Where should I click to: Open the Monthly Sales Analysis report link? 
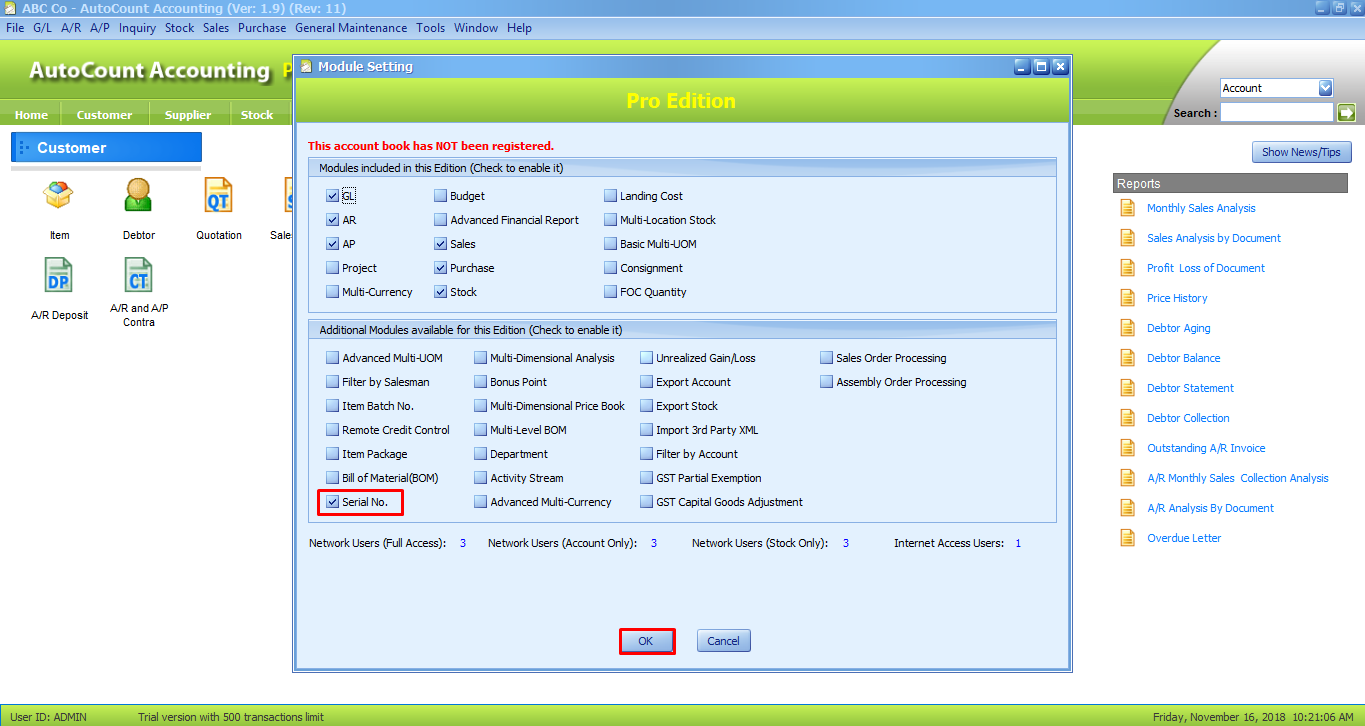click(1201, 208)
